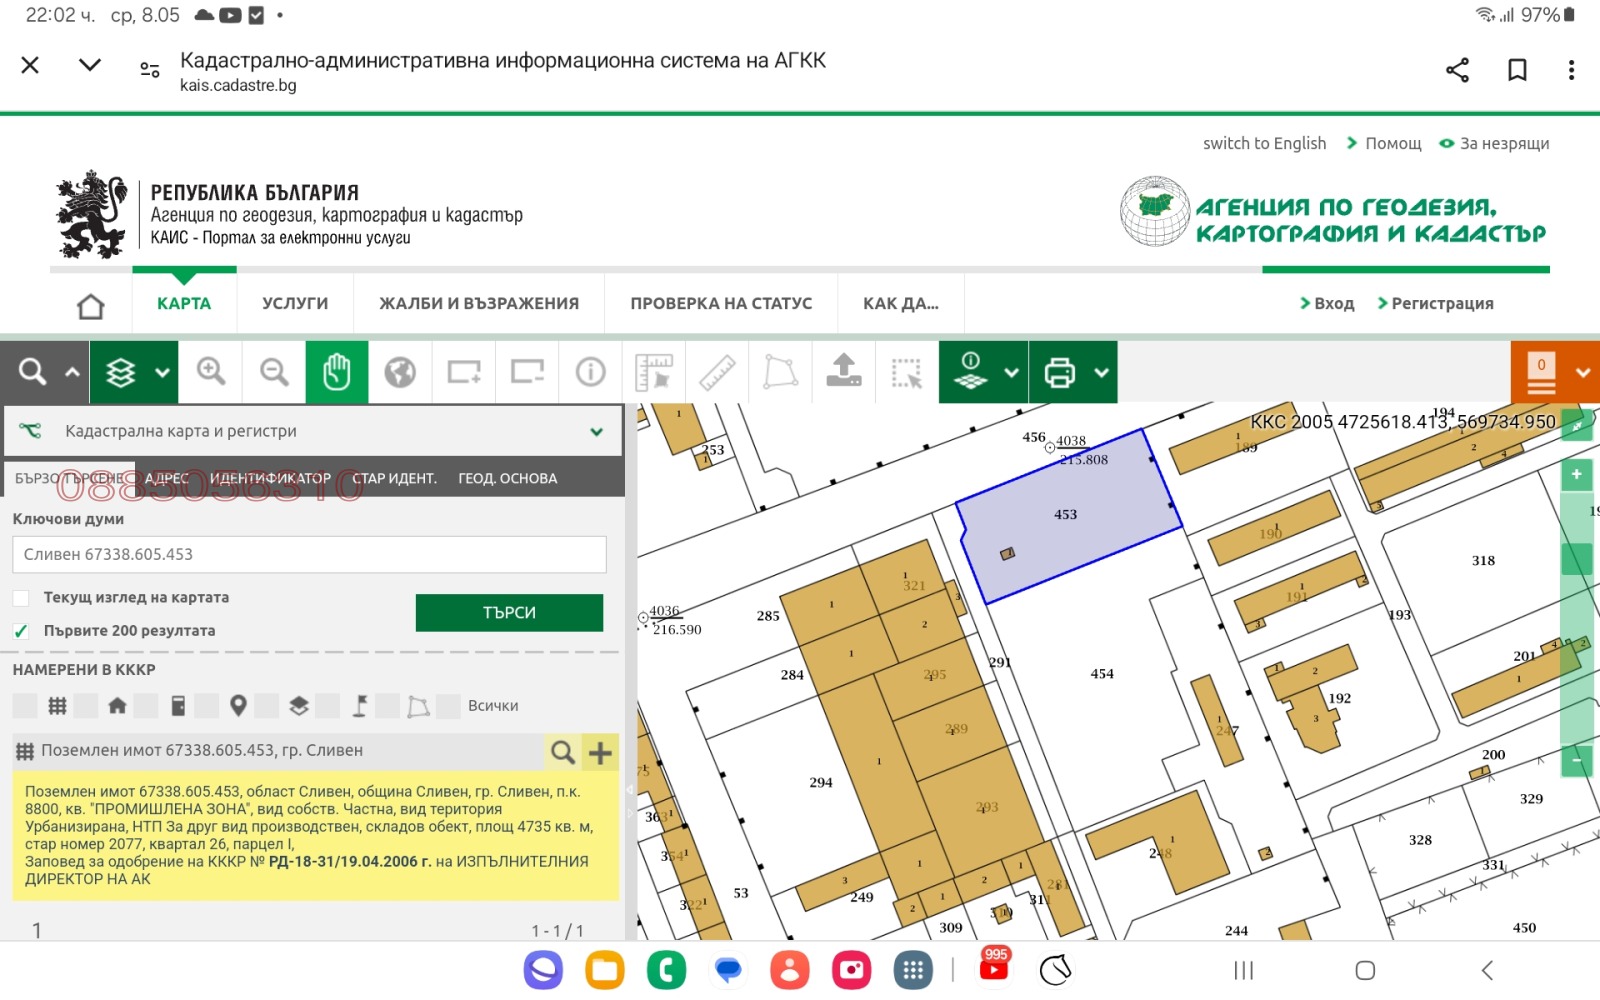Click the map zoom slider handle
The image size is (1600, 1000).
tap(1576, 558)
